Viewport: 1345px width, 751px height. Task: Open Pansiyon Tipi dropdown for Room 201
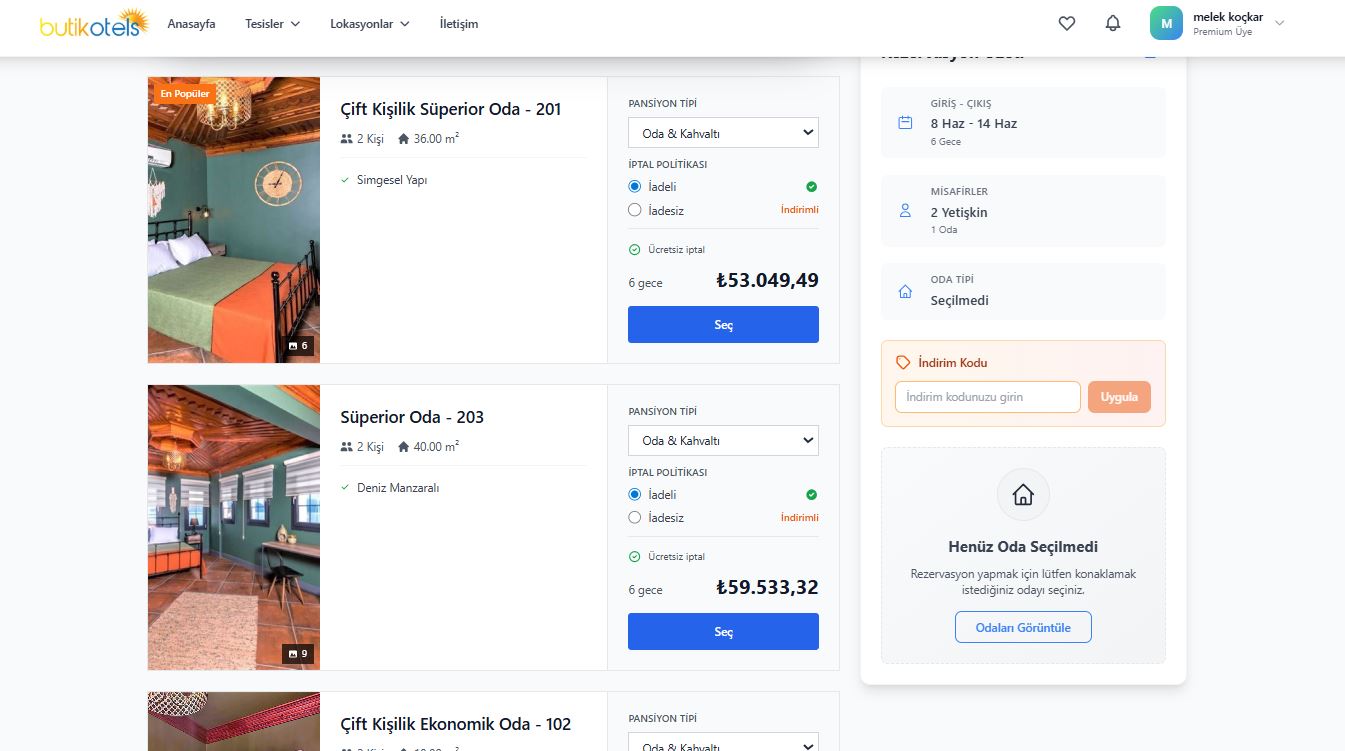pyautogui.click(x=723, y=133)
